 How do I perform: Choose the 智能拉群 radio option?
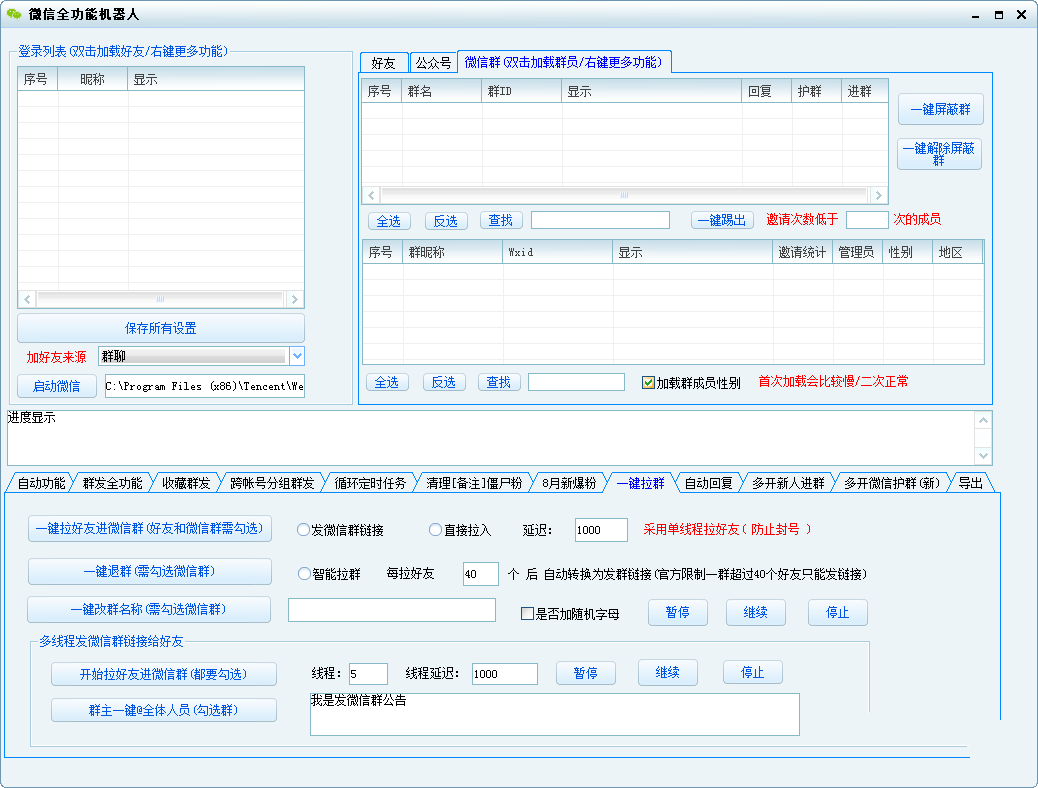point(304,573)
